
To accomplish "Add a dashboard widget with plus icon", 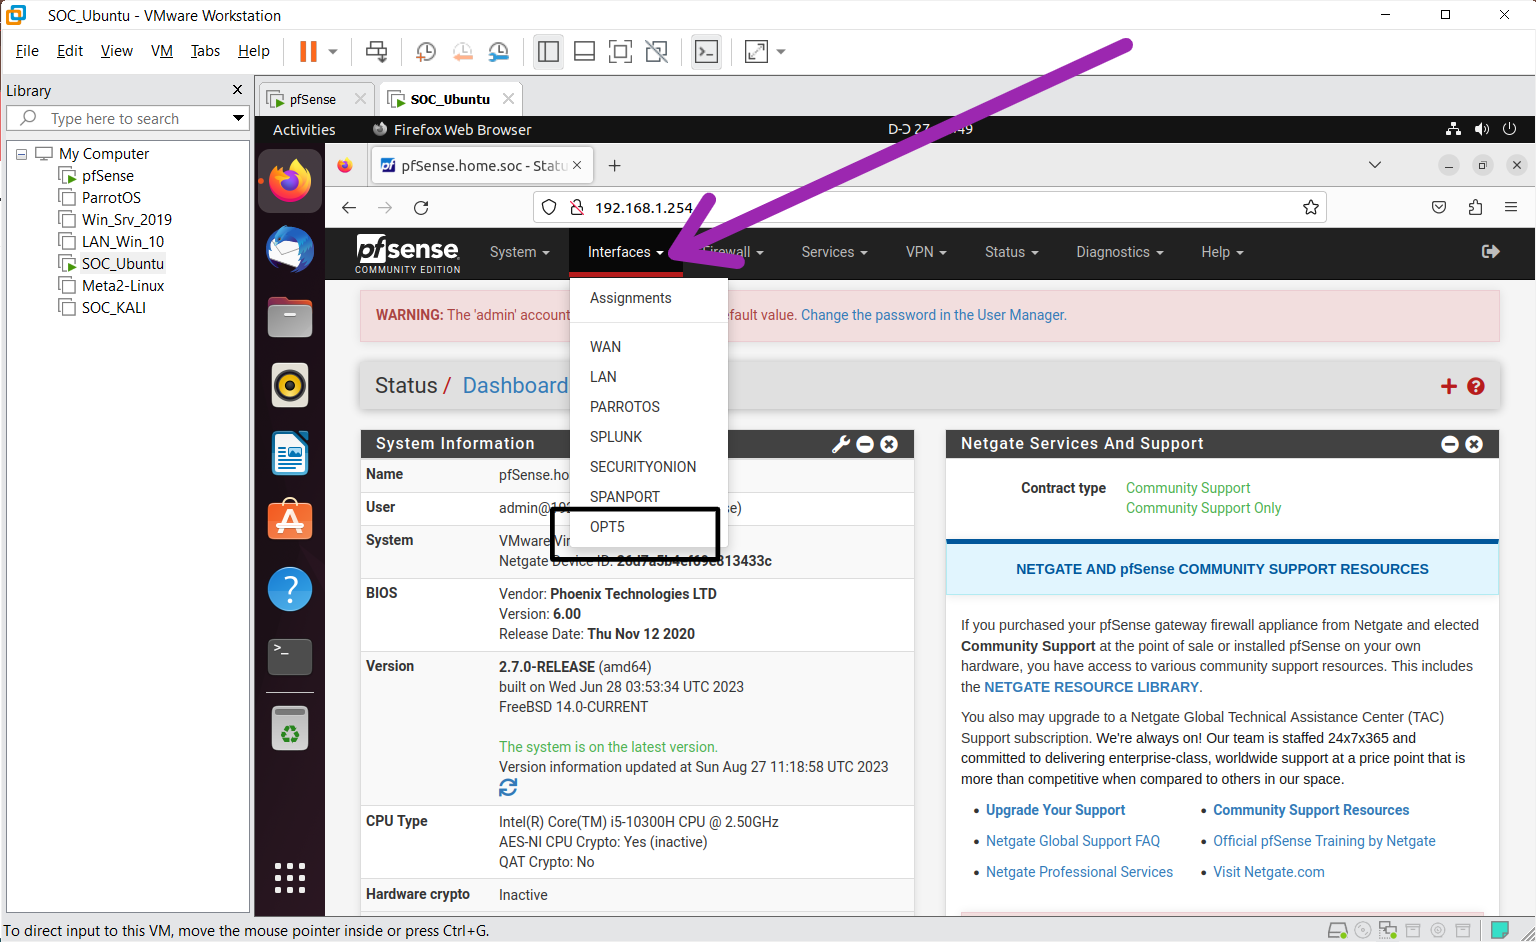I will point(1448,386).
